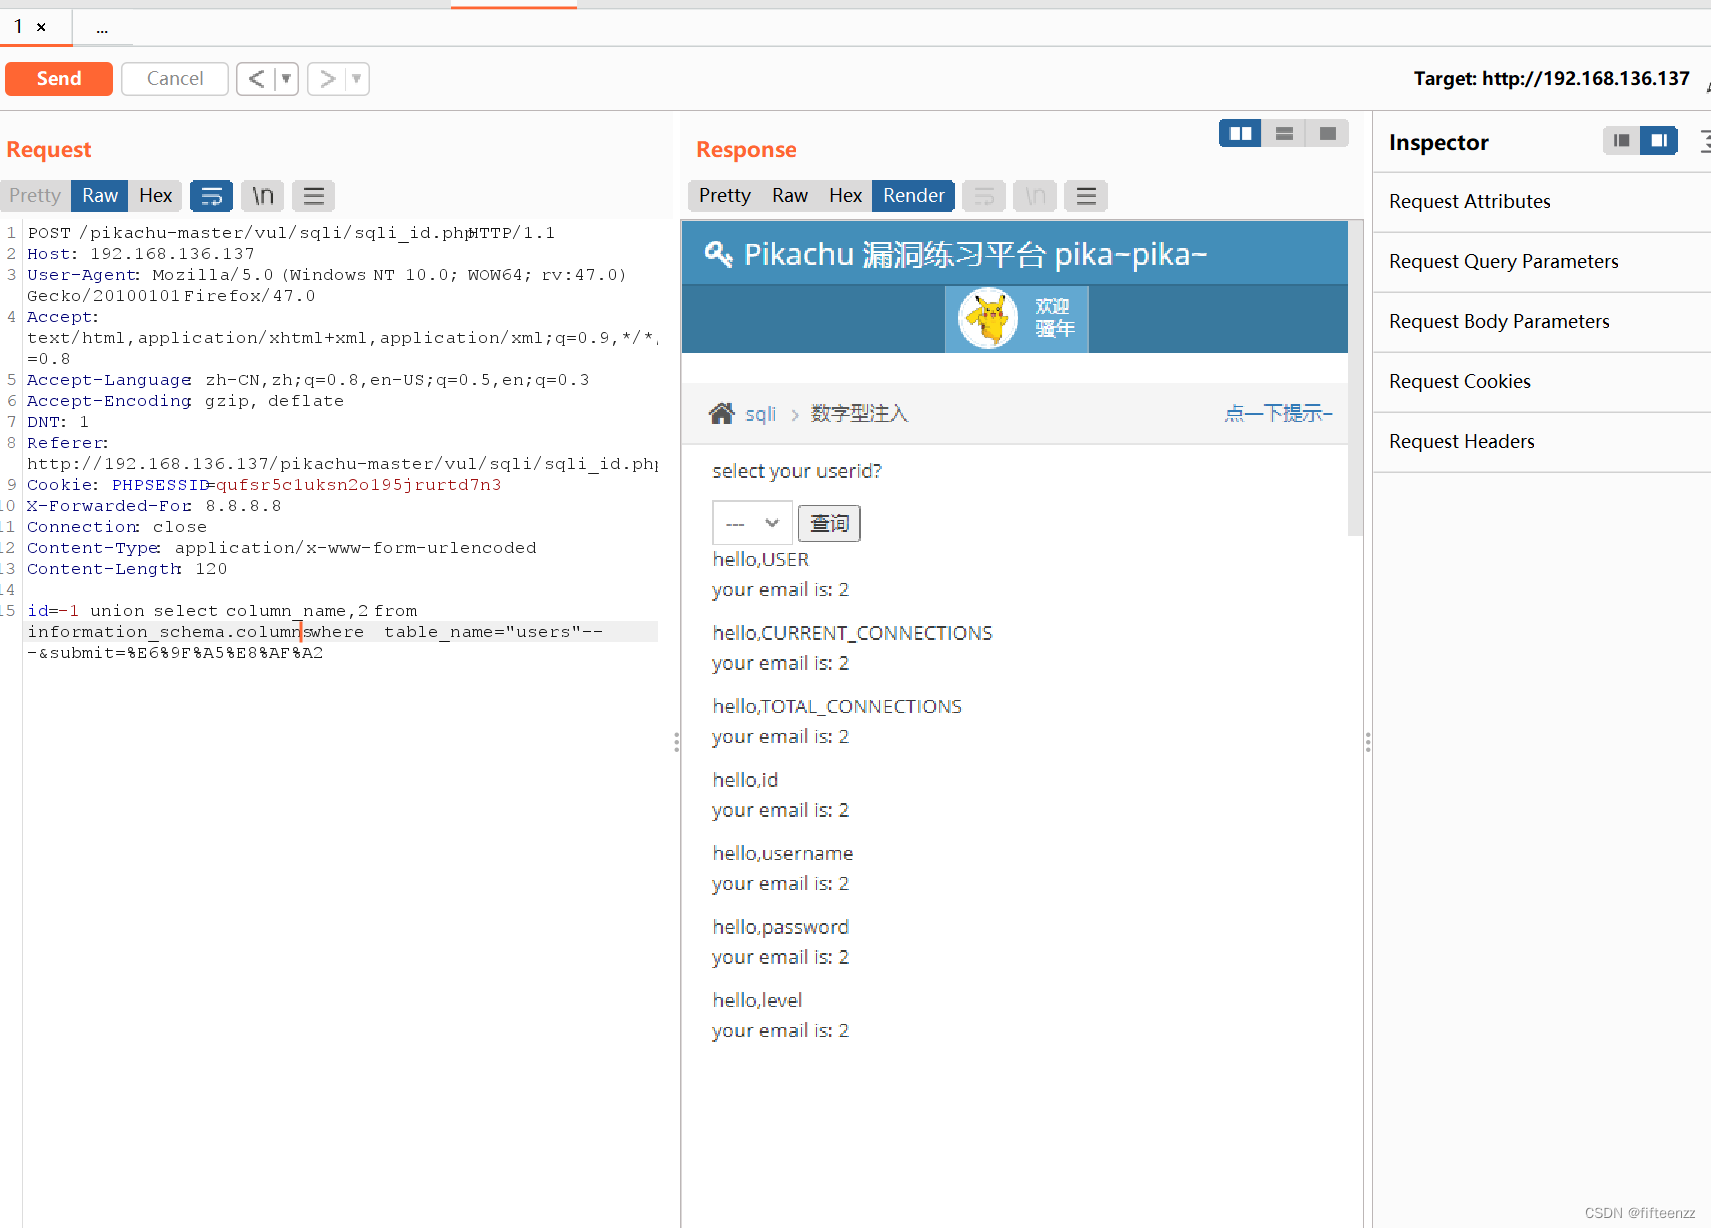Toggle non-printable characters in Response pane
The height and width of the screenshot is (1228, 1711).
[x=1035, y=196]
